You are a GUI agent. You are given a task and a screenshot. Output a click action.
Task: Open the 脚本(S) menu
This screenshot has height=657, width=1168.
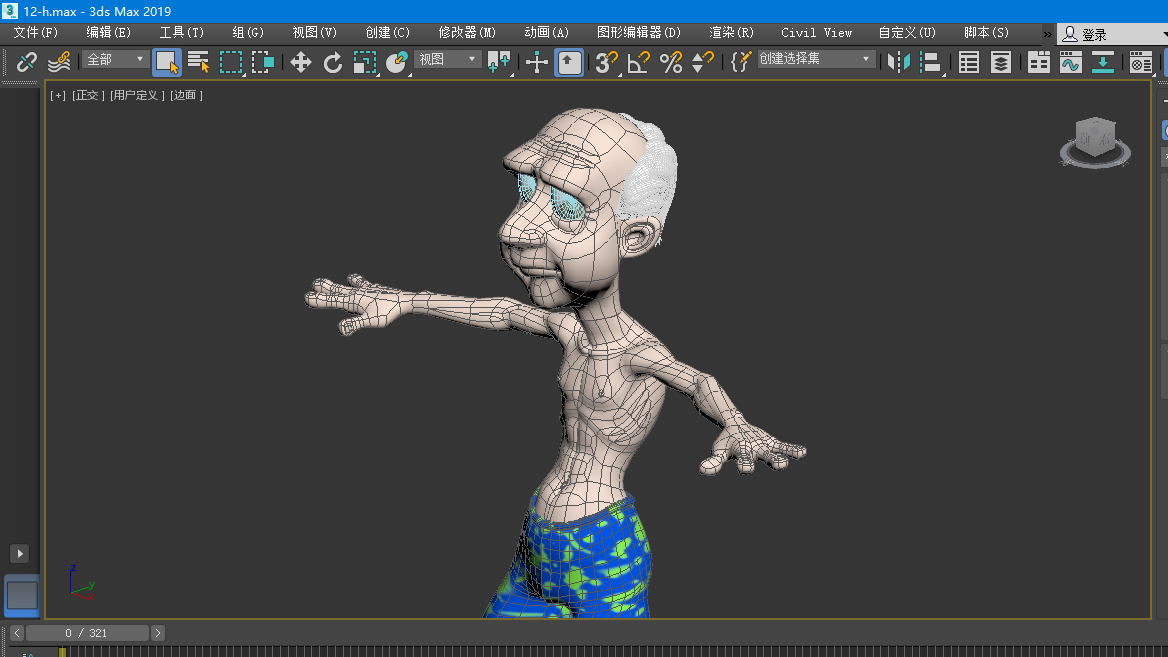click(986, 33)
